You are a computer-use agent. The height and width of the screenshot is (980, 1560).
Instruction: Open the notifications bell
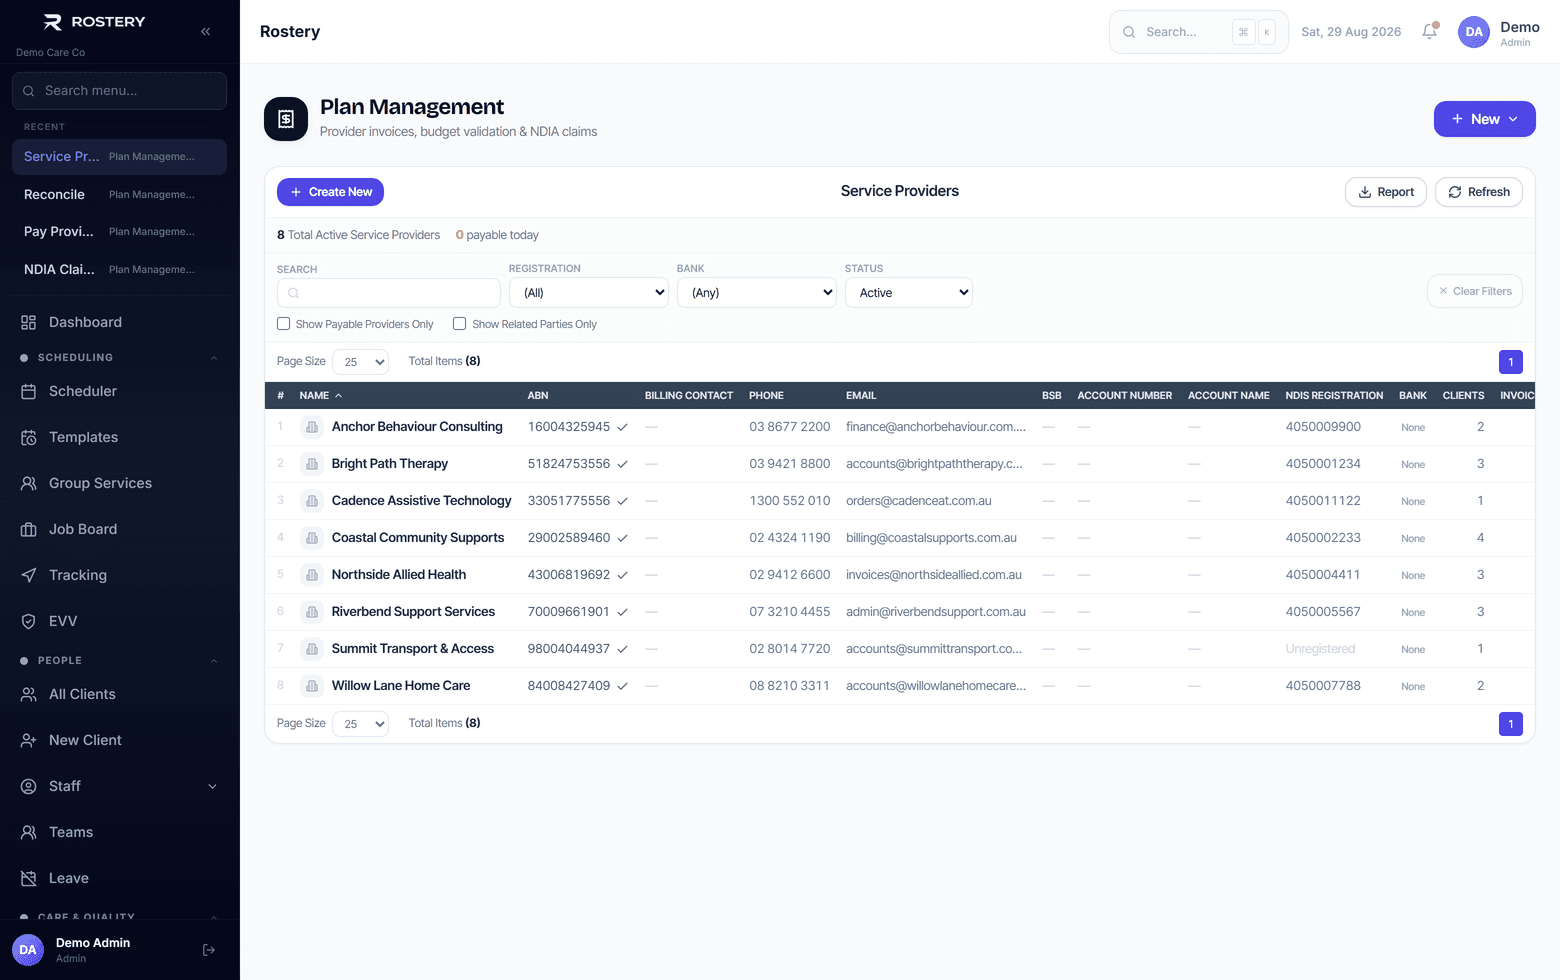[x=1430, y=31]
